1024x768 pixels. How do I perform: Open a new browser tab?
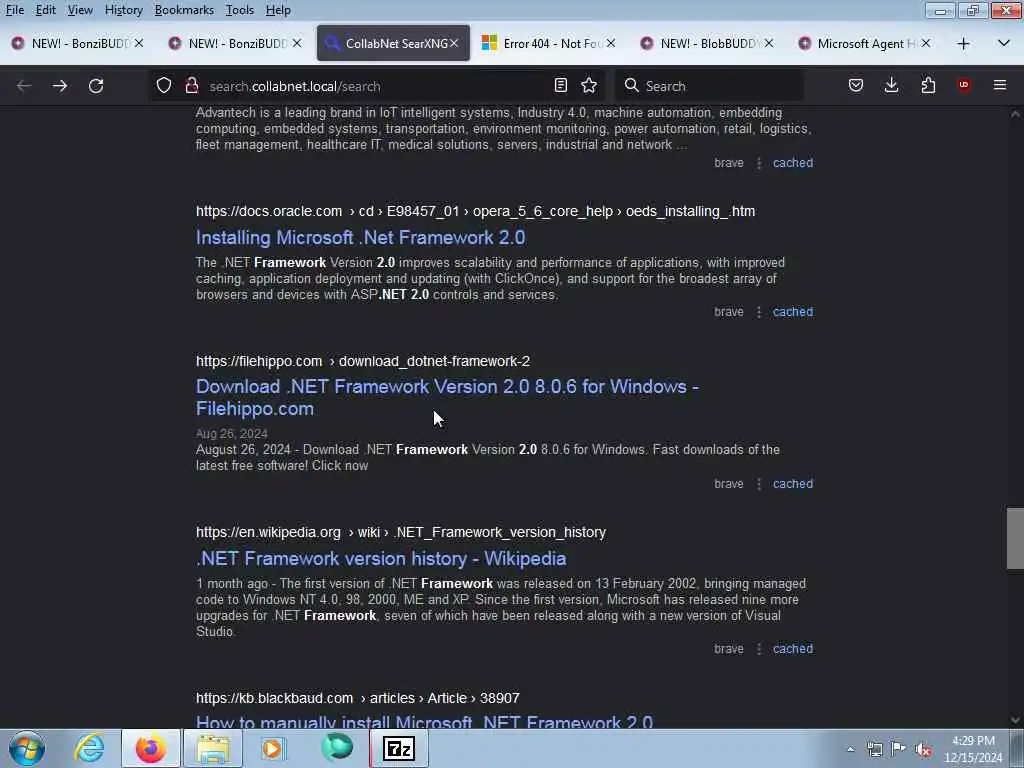[963, 44]
